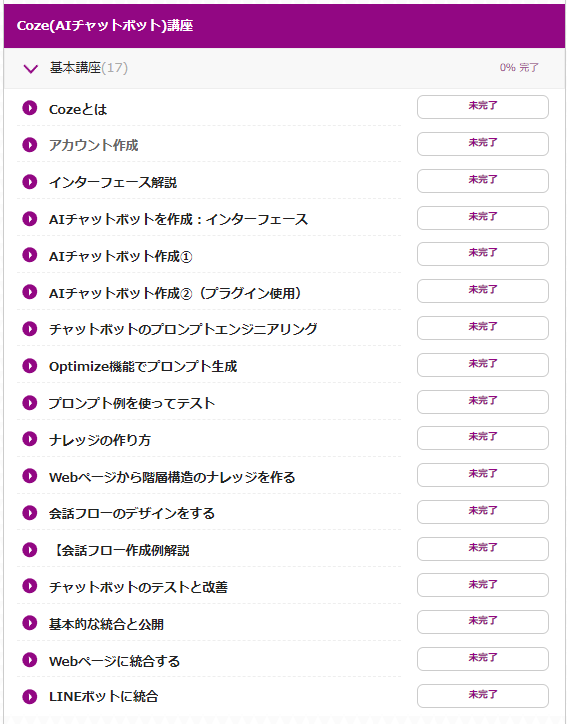Viewport: 567px width, 724px height.
Task: Click the play icon for インターフェース解説
Action: 30,182
